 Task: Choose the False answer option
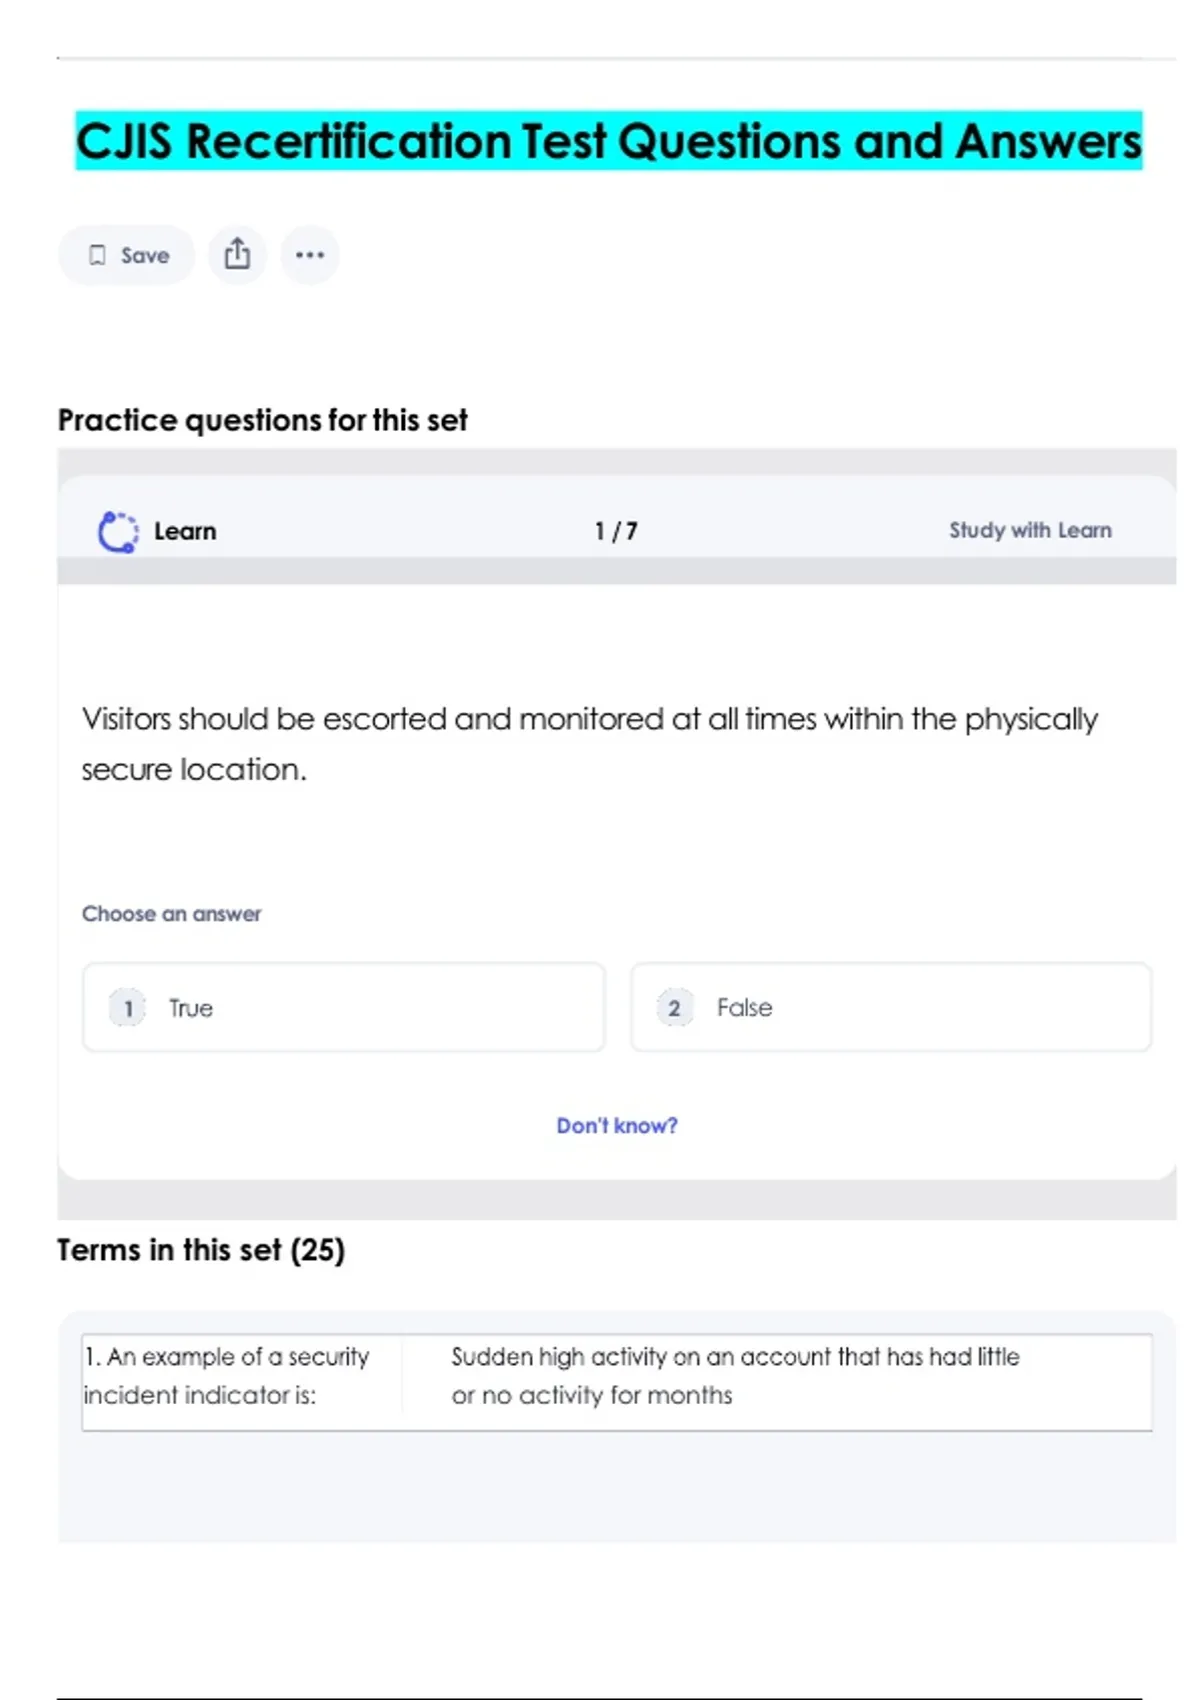point(890,1007)
